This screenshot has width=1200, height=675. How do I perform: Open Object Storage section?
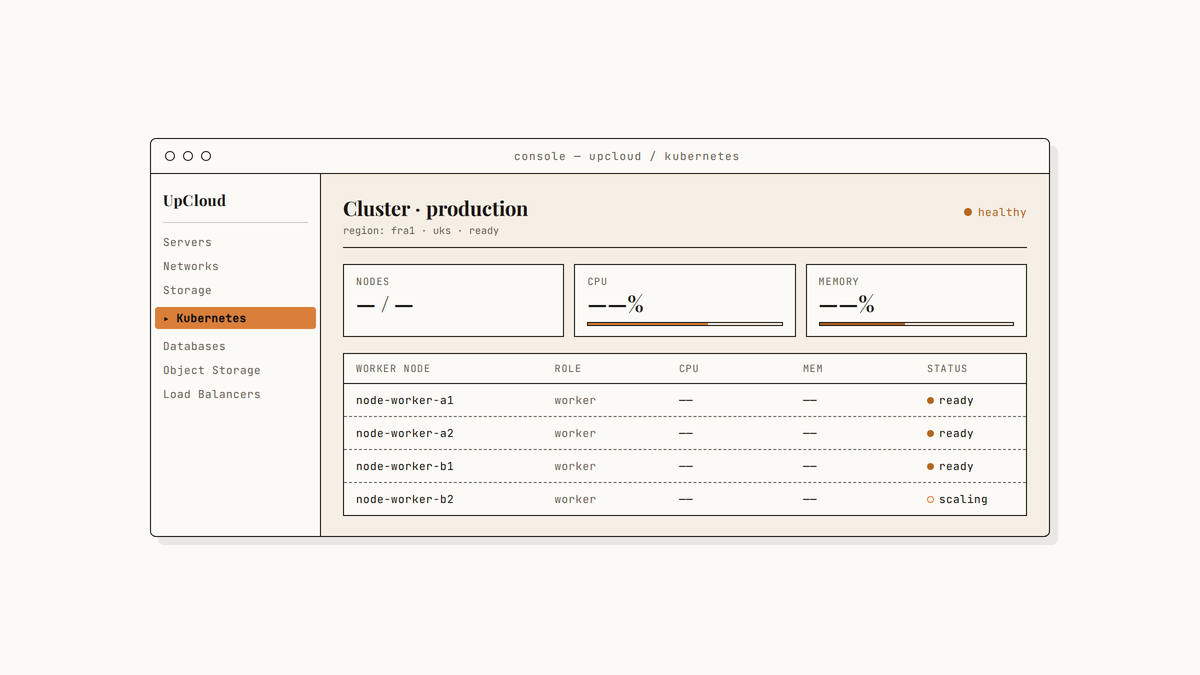212,370
